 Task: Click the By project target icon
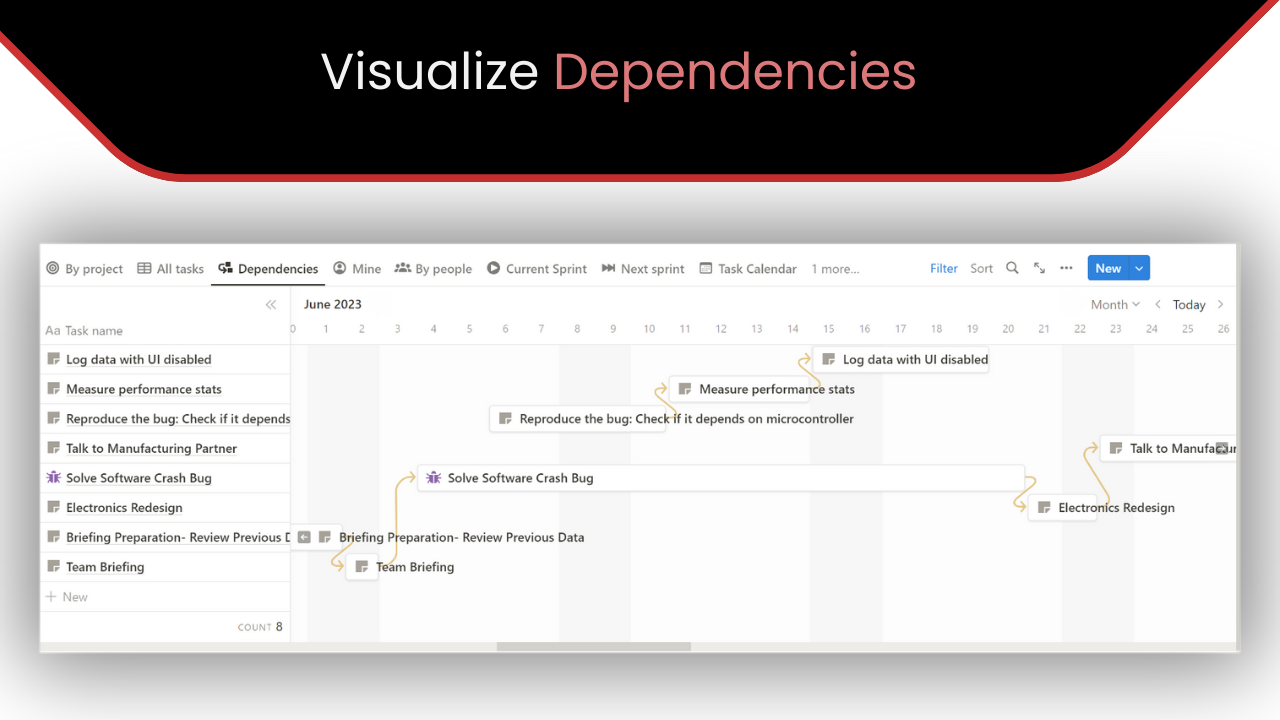(53, 268)
